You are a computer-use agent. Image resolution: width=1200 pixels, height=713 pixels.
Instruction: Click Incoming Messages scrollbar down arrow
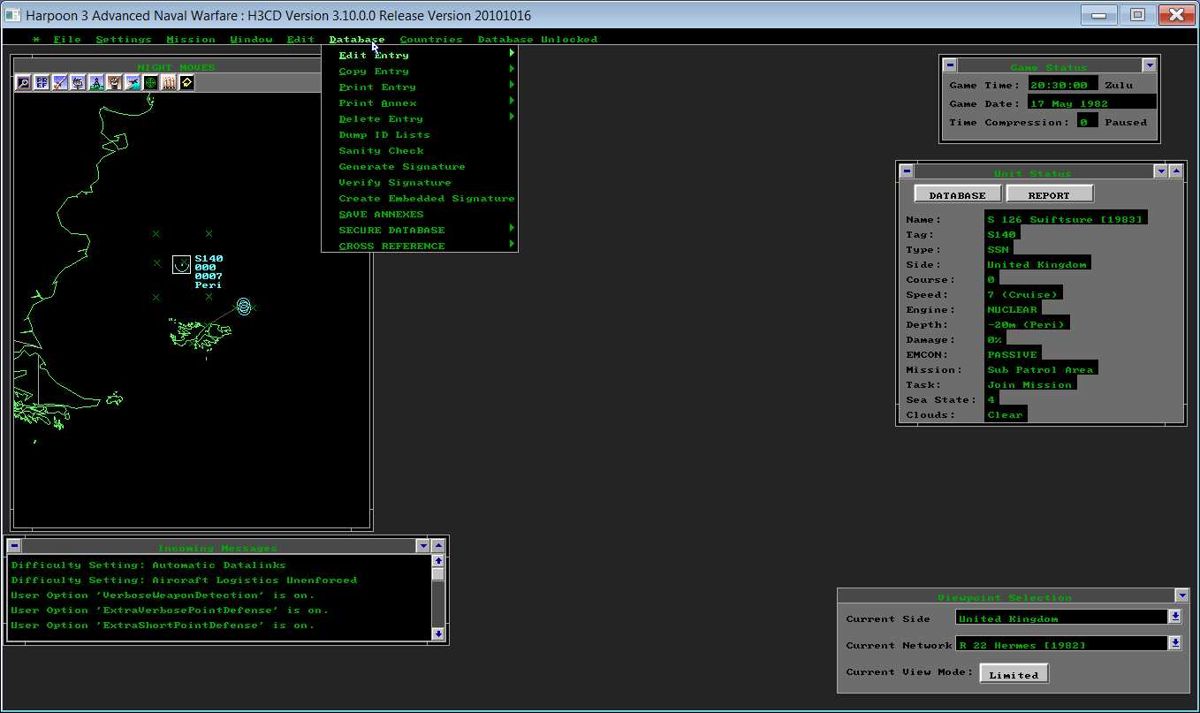(x=438, y=633)
